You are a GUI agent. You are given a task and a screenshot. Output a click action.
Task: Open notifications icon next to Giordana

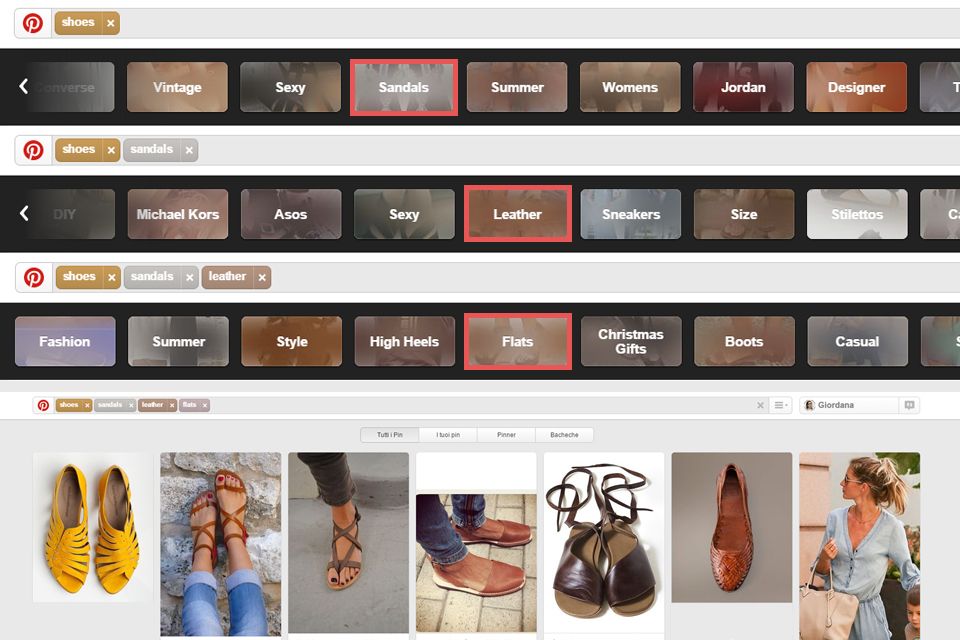909,405
